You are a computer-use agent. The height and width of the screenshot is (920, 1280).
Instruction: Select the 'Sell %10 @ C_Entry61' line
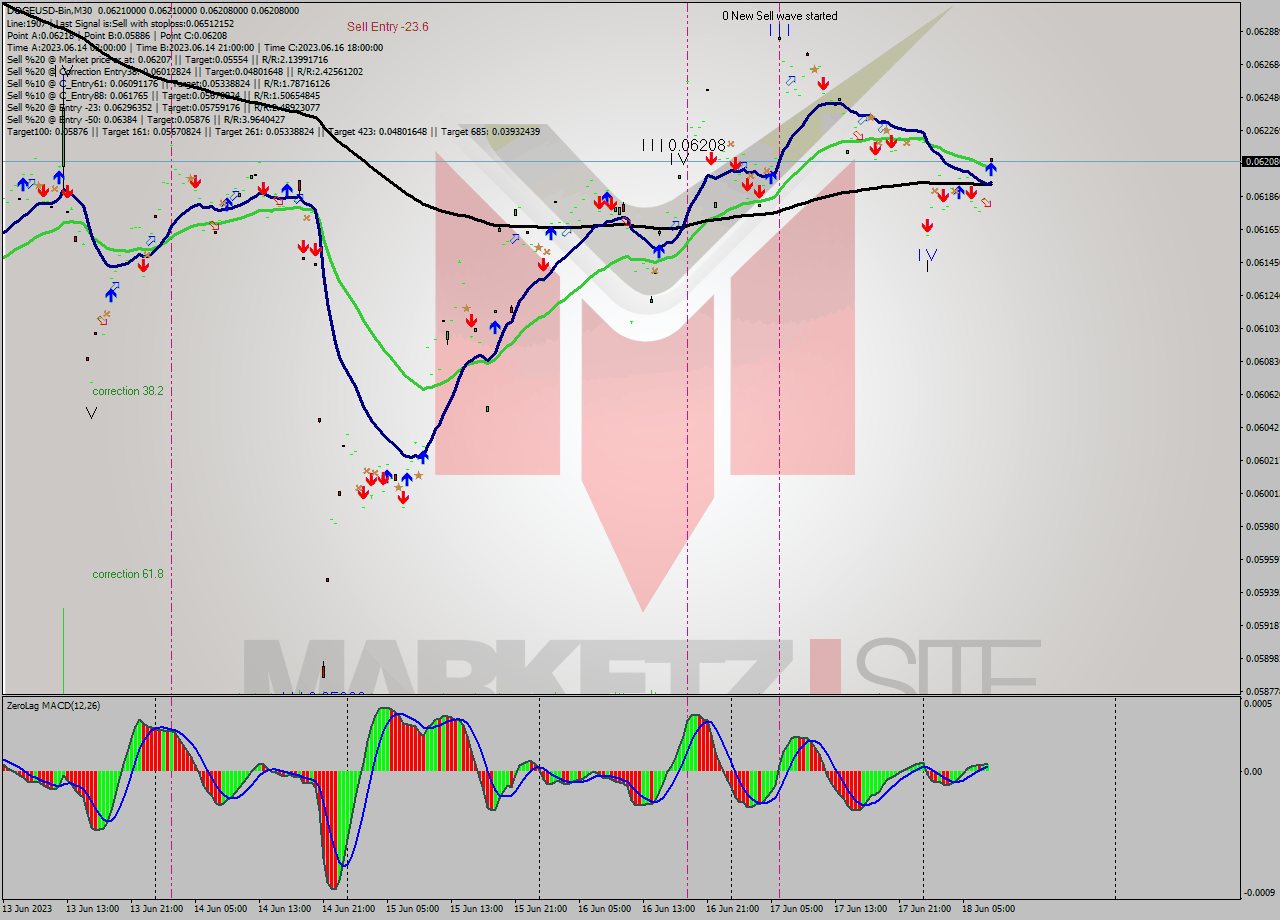tap(168, 83)
